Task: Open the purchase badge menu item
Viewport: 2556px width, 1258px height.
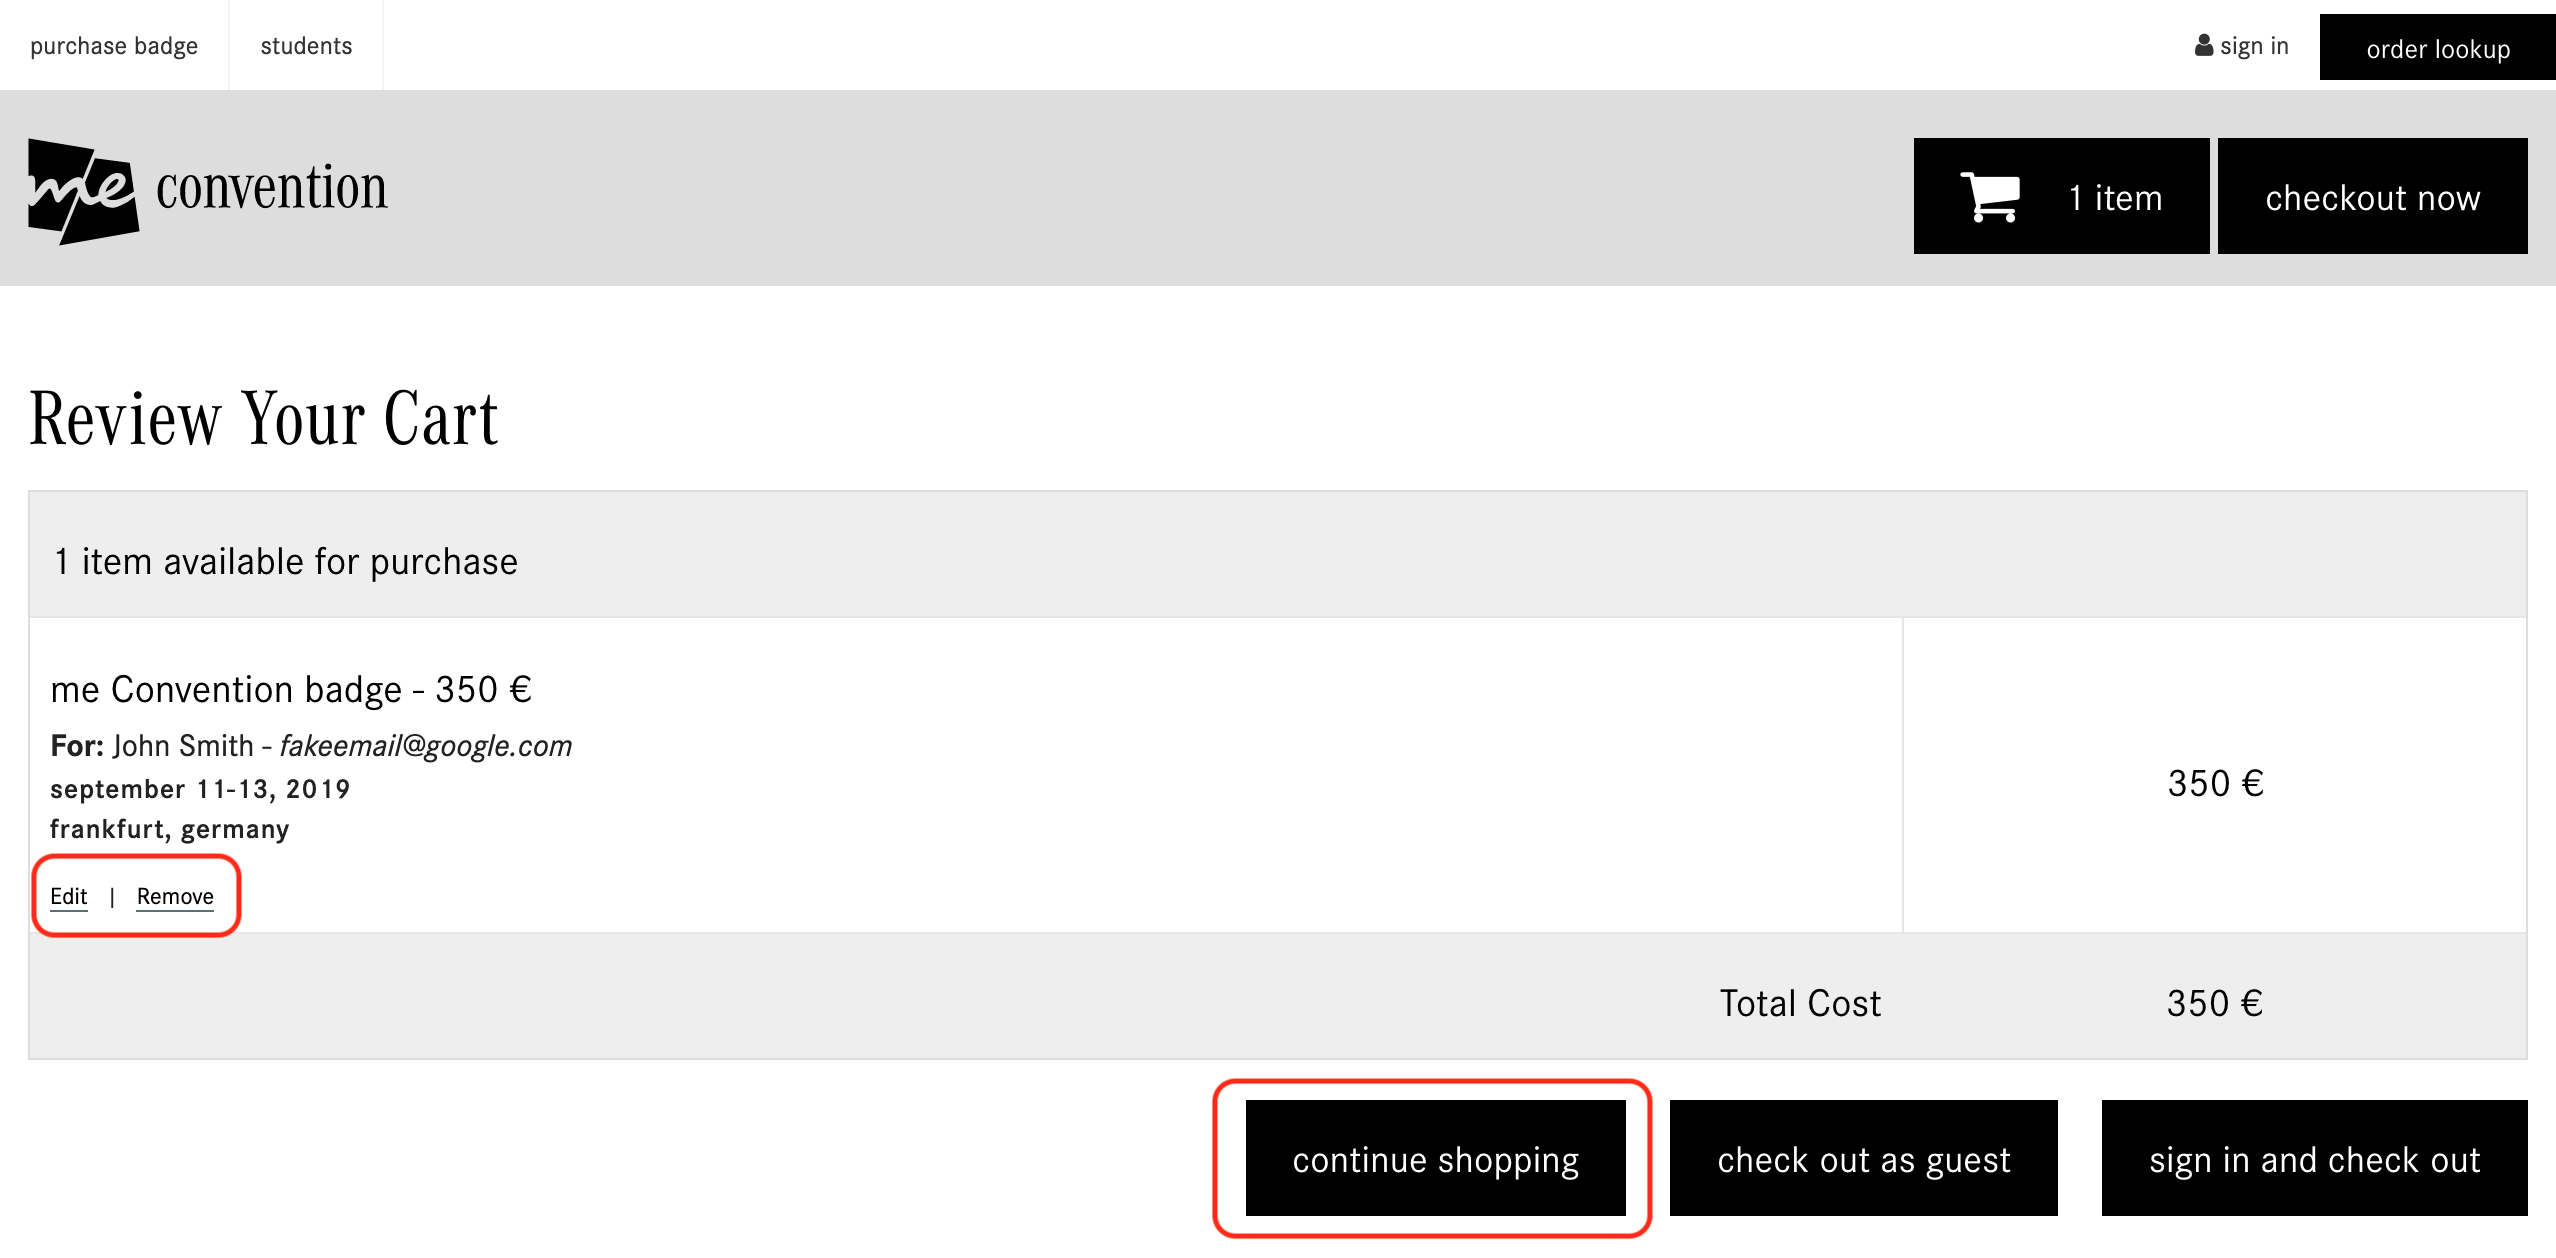Action: [114, 46]
